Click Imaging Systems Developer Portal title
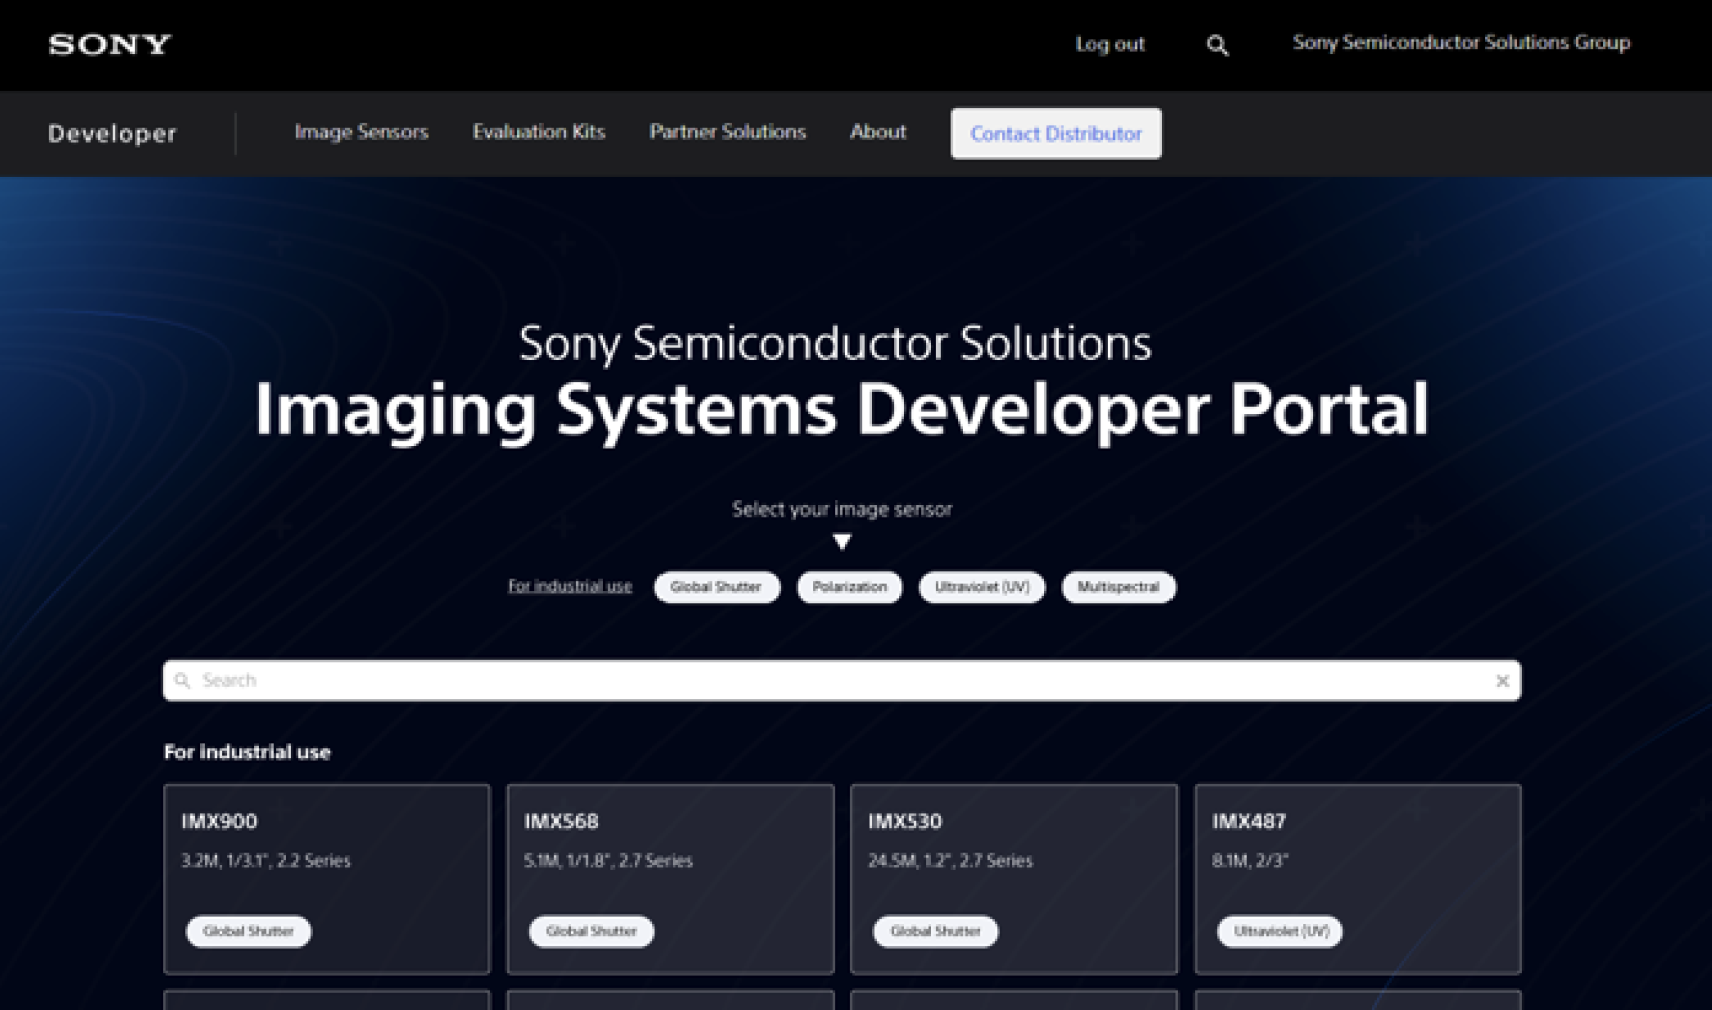Image resolution: width=1712 pixels, height=1010 pixels. (x=842, y=409)
